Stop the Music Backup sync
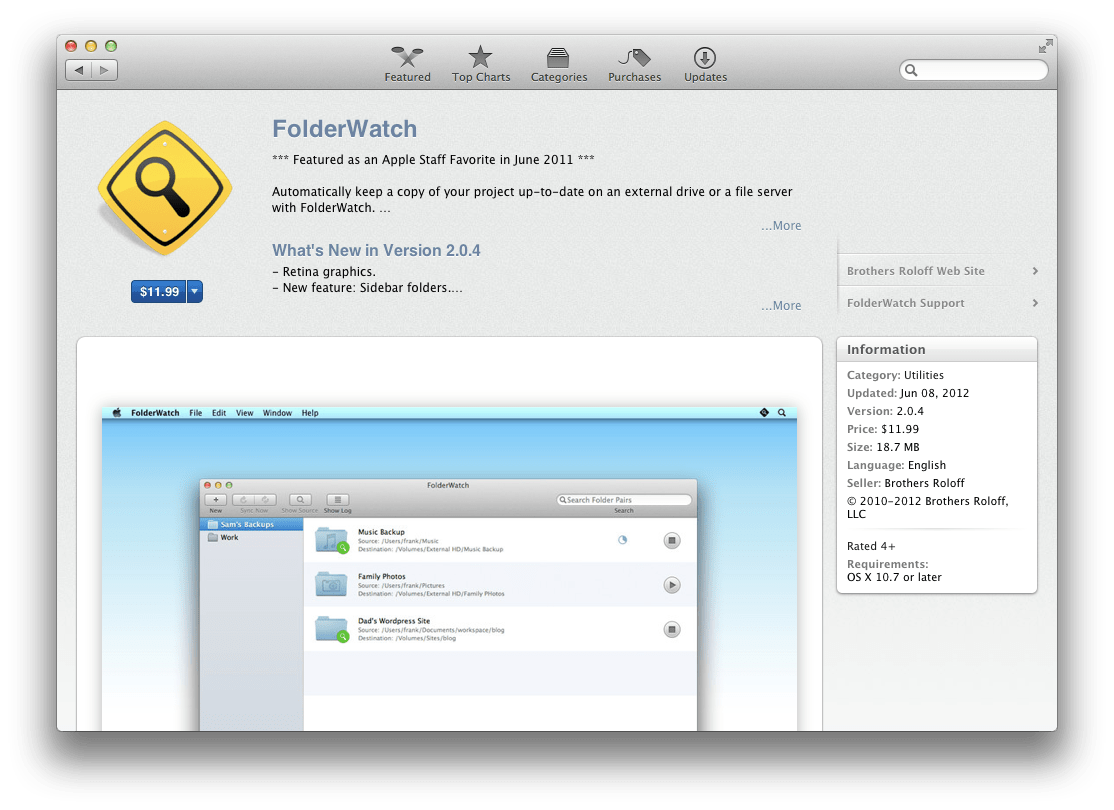This screenshot has height=810, width=1114. (x=671, y=541)
